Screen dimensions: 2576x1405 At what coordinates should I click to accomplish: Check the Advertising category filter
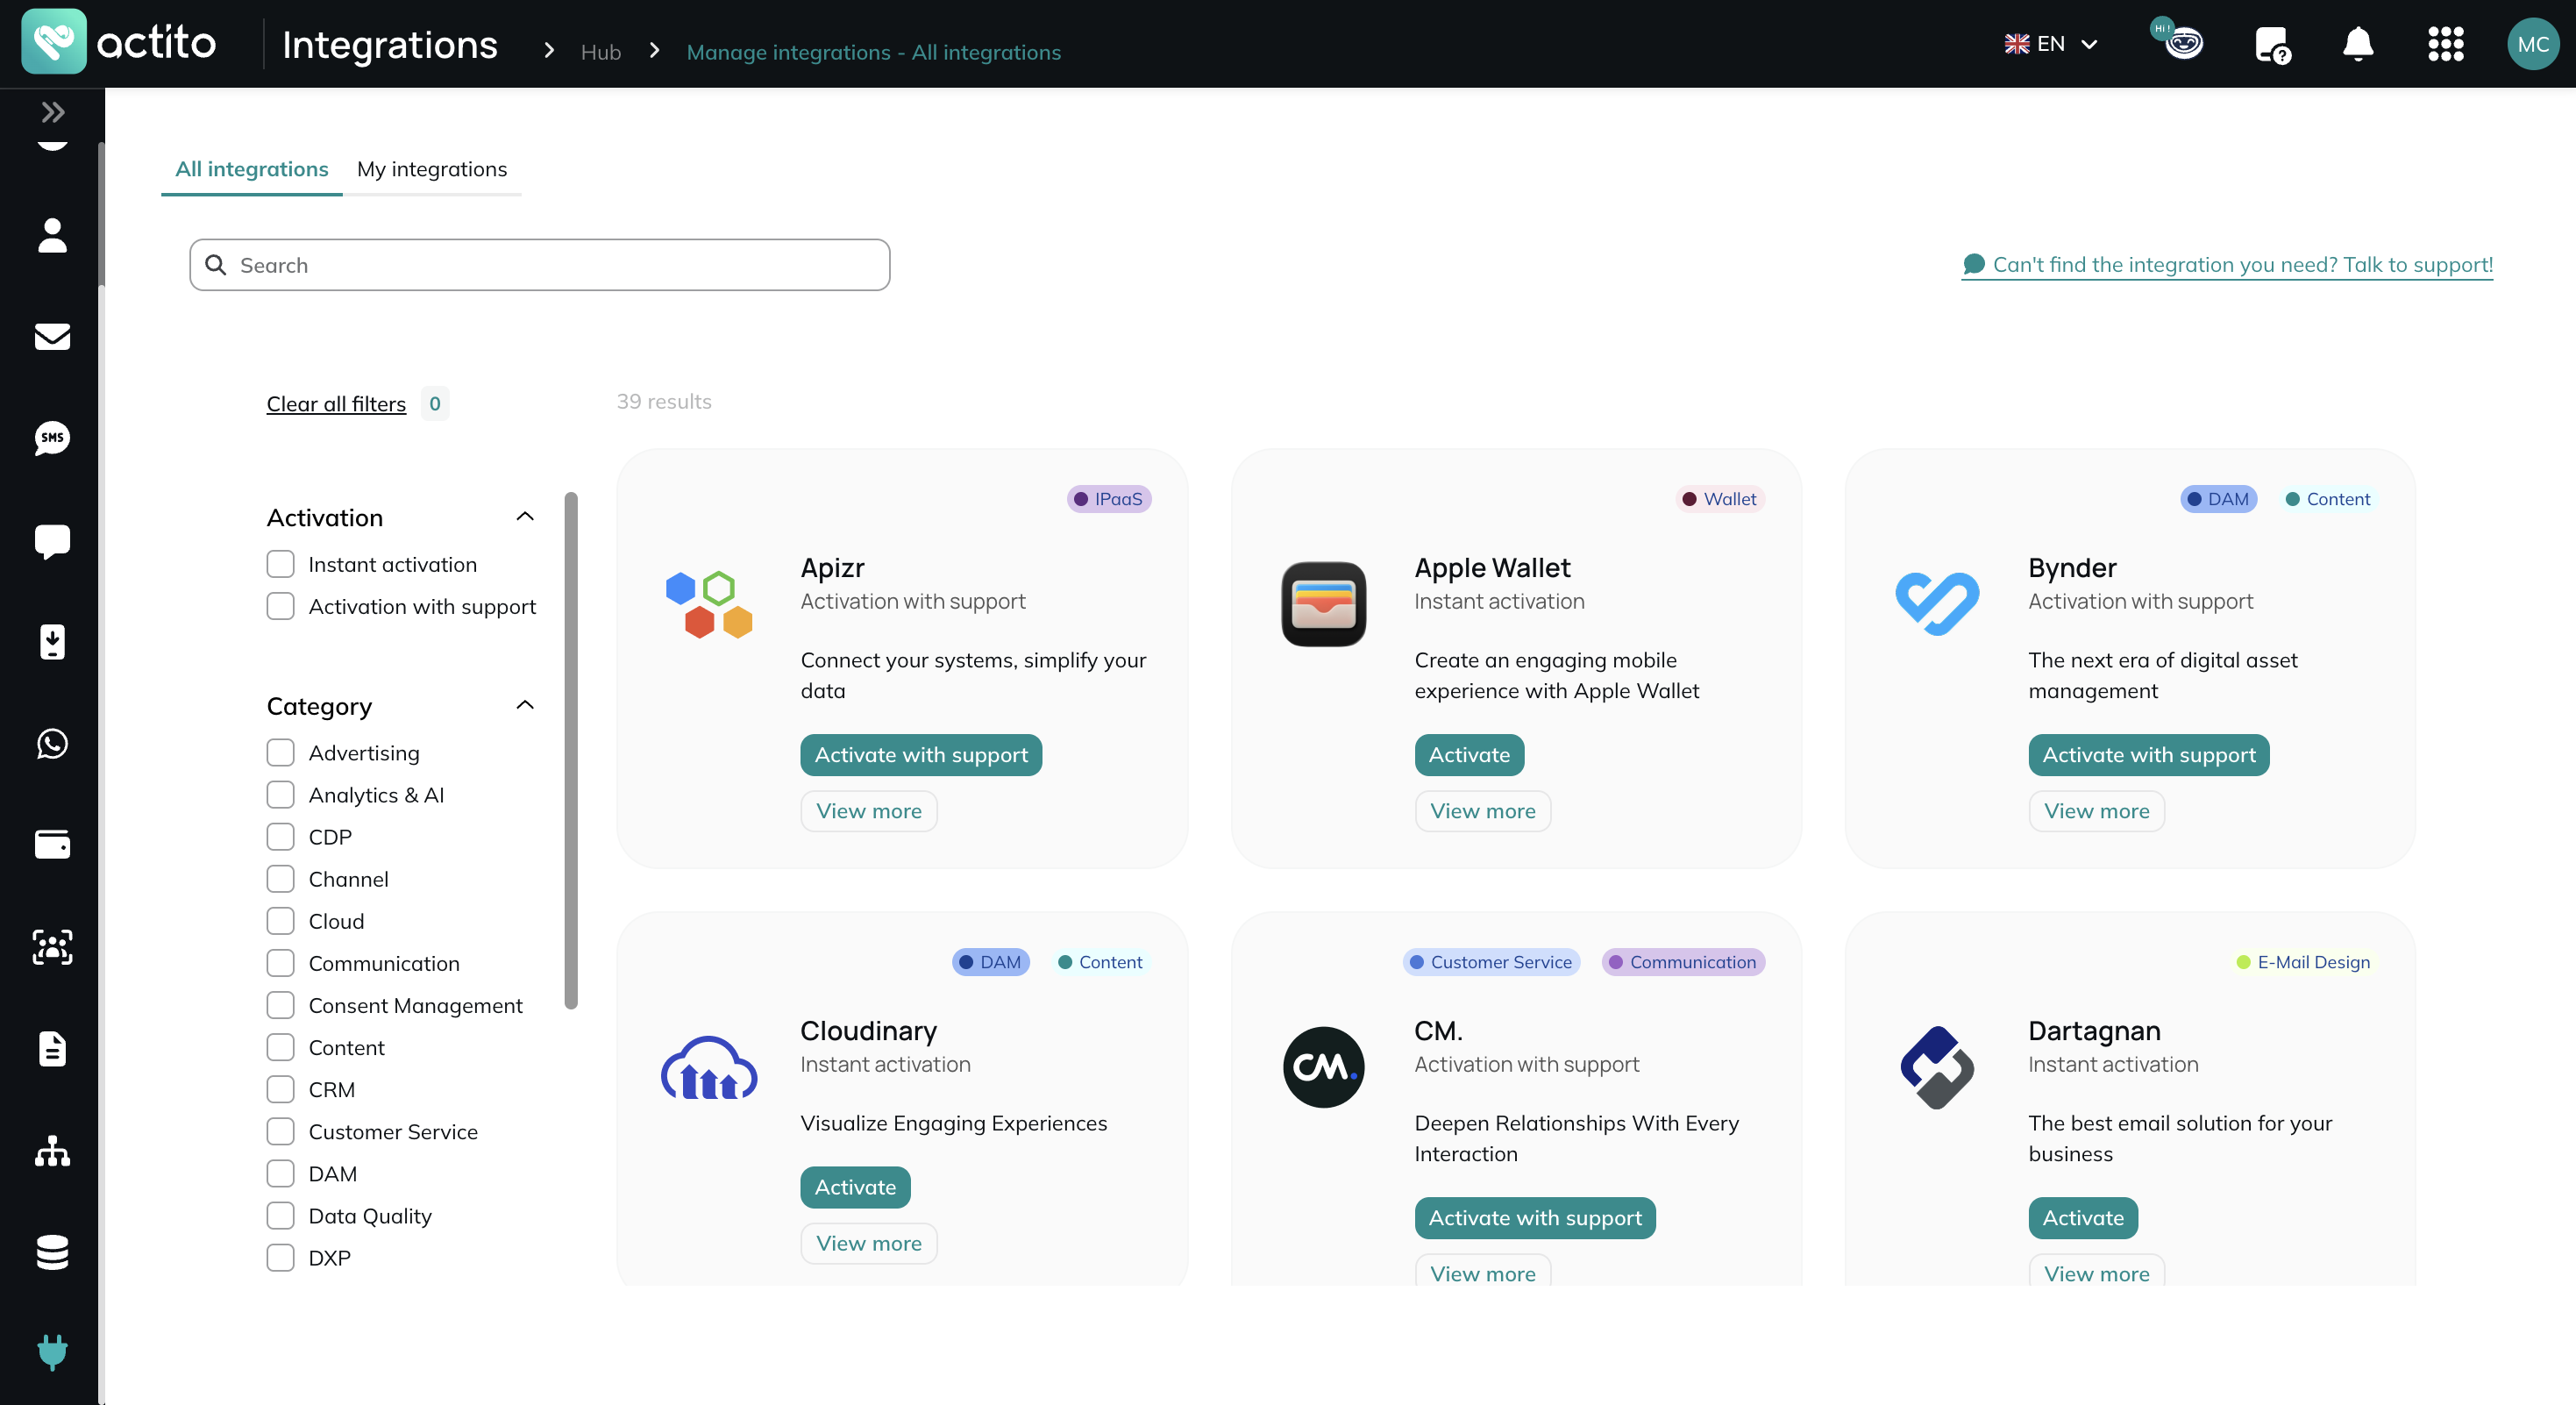280,753
